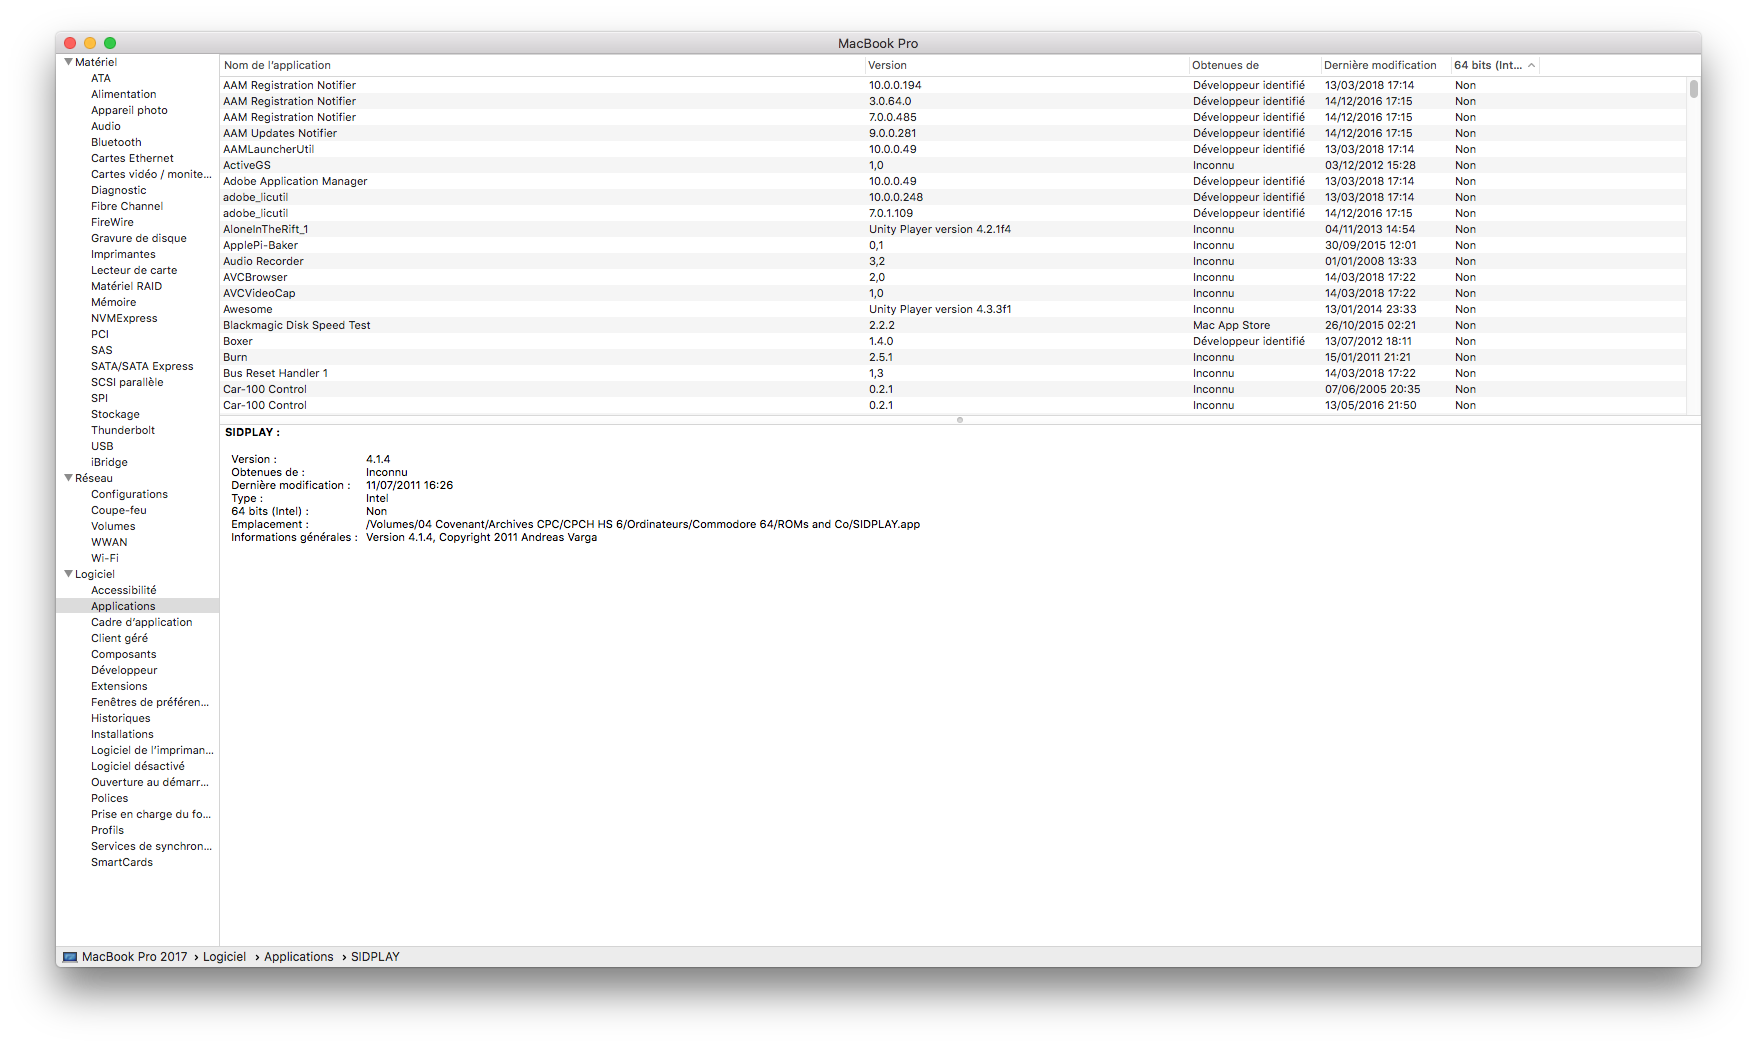
Task: Open the Thunderbolt hardware section
Action: pyautogui.click(x=123, y=430)
